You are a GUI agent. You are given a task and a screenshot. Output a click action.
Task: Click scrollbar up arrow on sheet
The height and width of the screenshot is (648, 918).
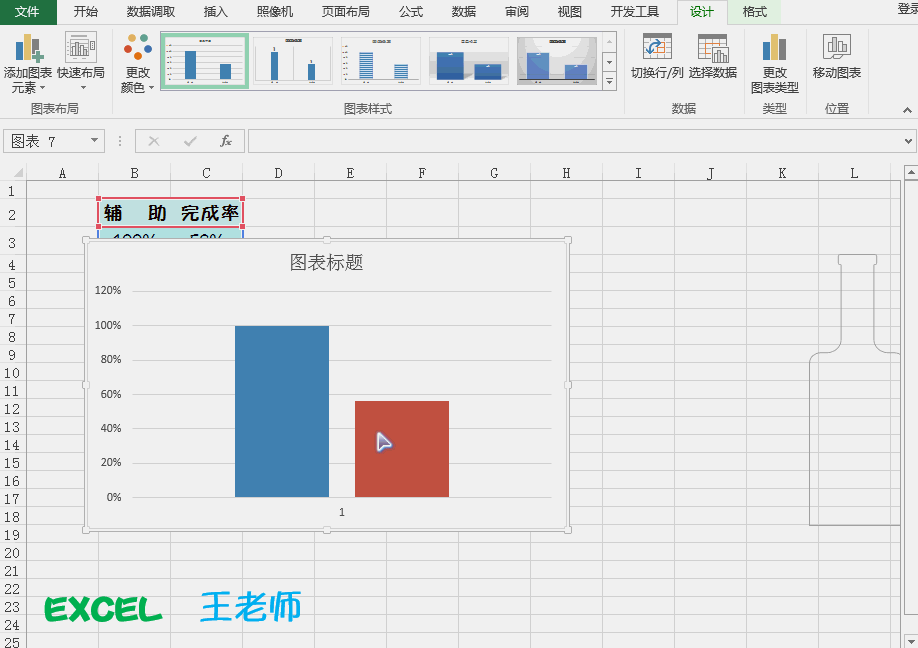coord(911,173)
